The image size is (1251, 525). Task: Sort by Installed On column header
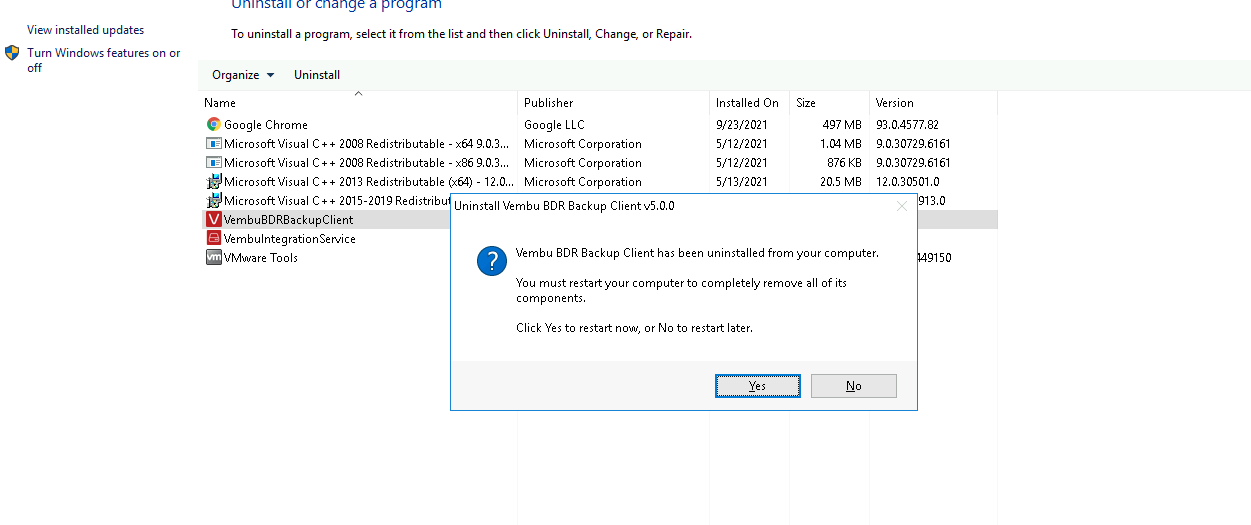(747, 103)
